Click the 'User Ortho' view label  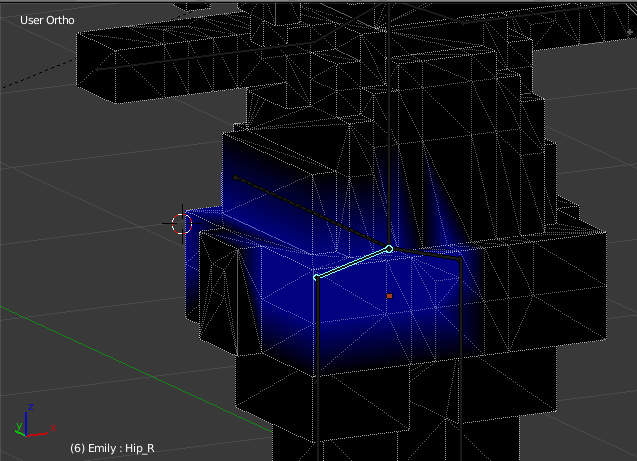[47, 20]
